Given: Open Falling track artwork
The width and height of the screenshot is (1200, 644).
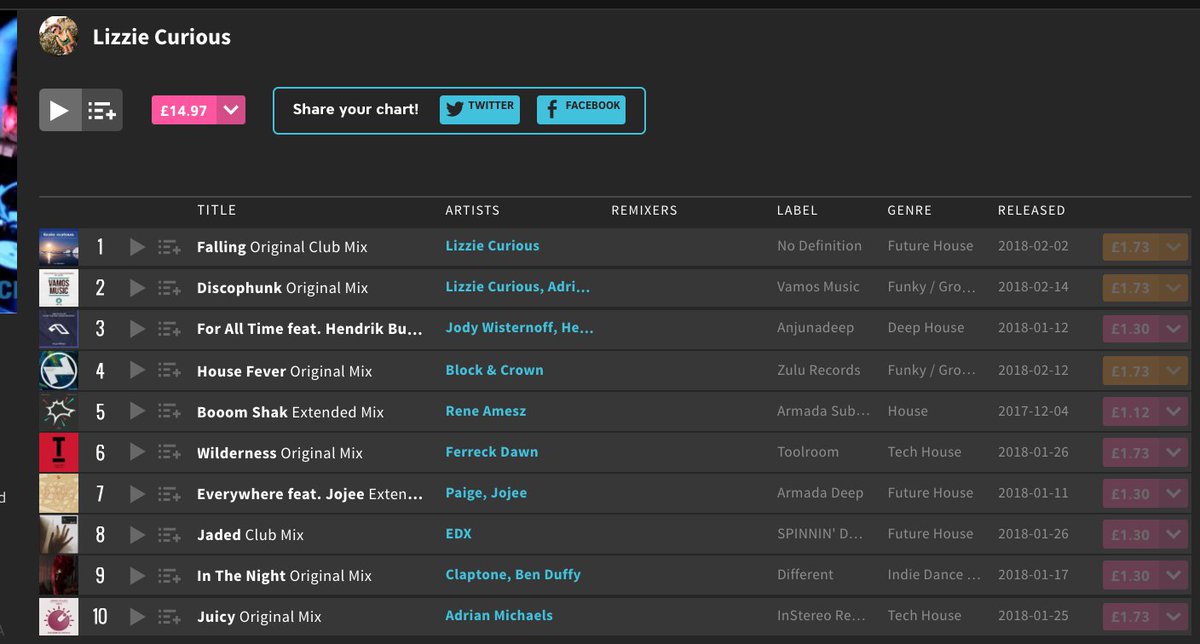Looking at the screenshot, I should point(58,247).
